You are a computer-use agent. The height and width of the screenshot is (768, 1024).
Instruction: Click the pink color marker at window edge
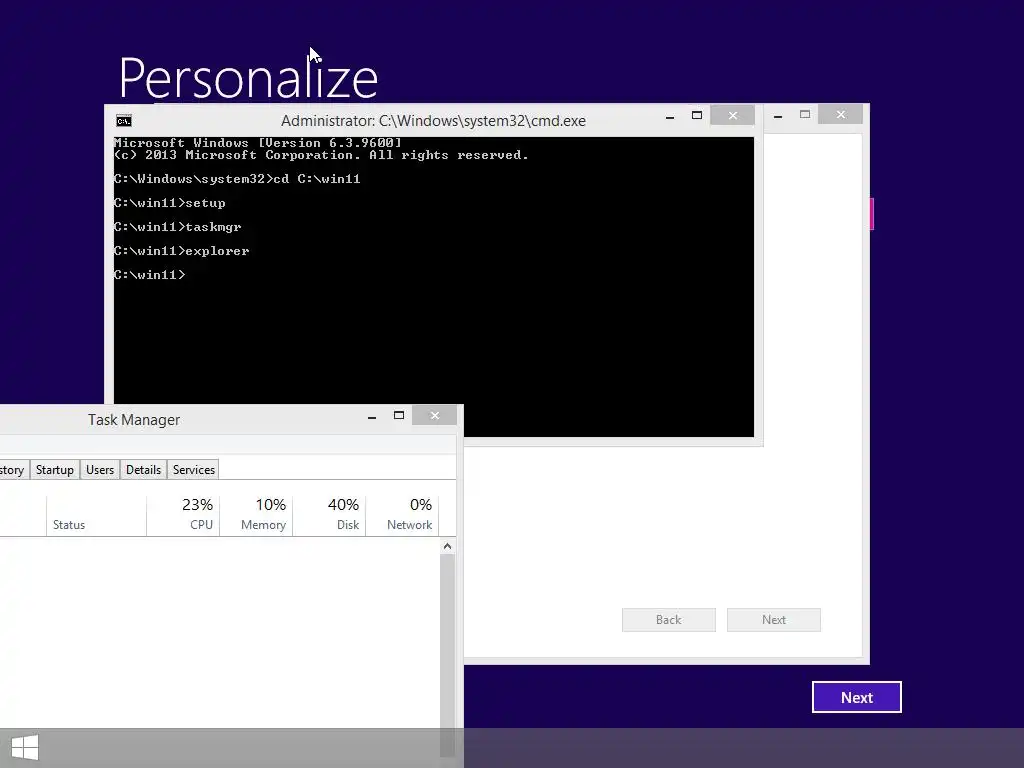tap(872, 214)
